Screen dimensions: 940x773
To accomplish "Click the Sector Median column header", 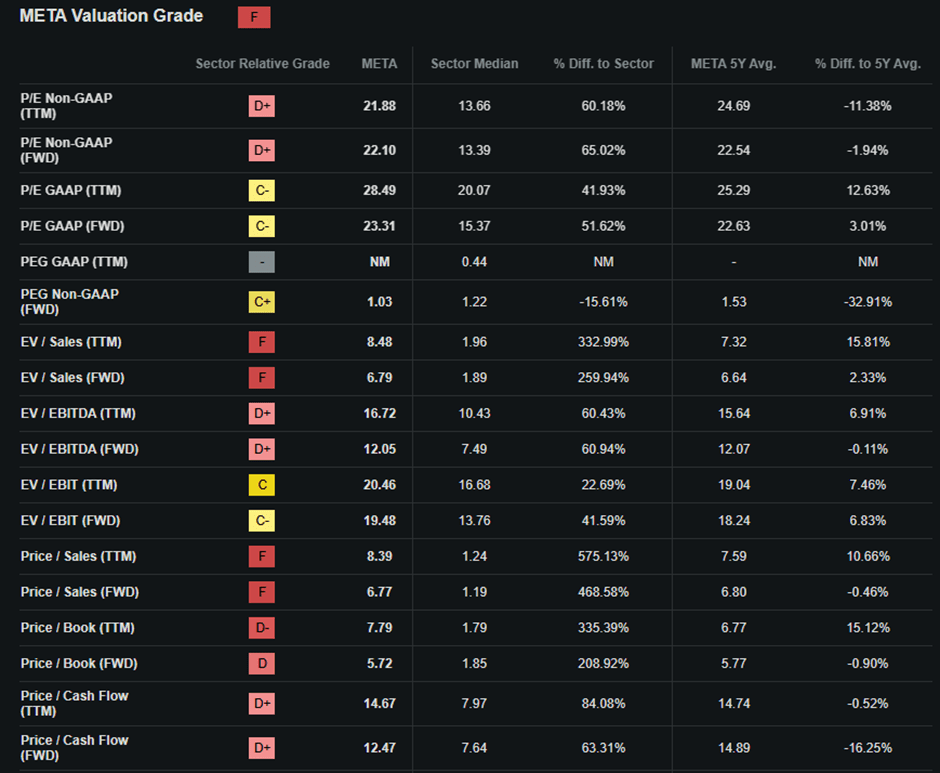I will [475, 64].
